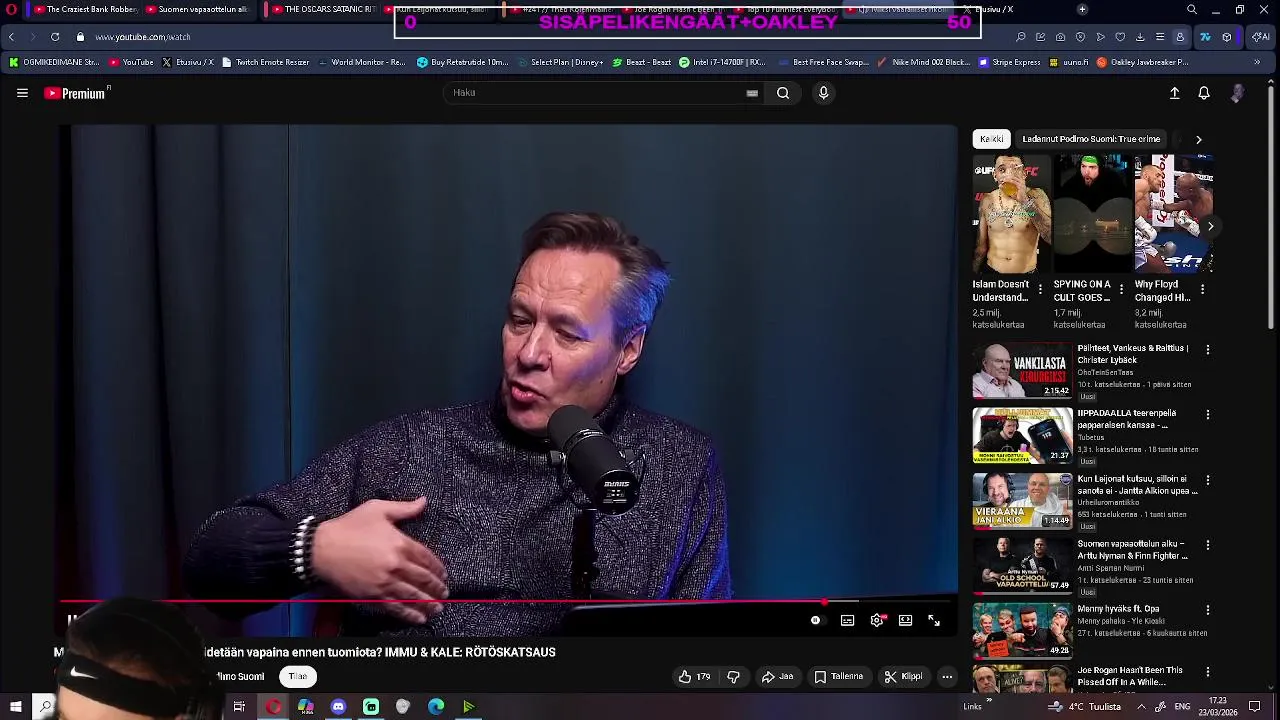
Task: Open options for 'SPYING ON A CULT' short
Action: 1121,290
